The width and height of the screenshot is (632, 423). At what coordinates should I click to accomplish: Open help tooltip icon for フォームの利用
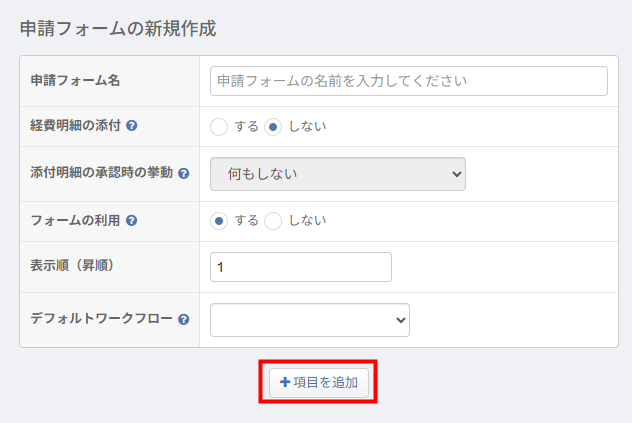[132, 220]
